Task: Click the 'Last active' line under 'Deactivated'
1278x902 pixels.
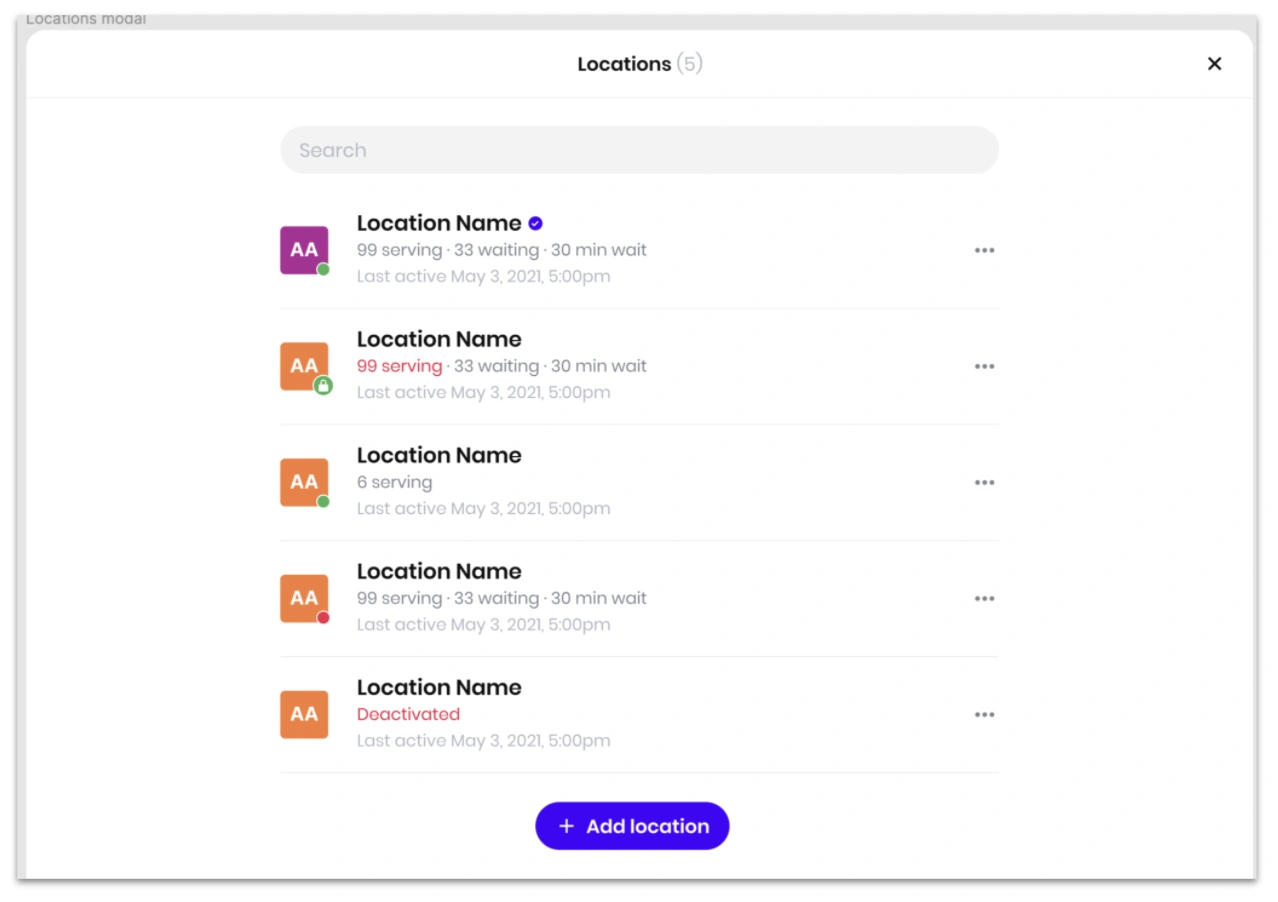Action: pyautogui.click(x=483, y=741)
